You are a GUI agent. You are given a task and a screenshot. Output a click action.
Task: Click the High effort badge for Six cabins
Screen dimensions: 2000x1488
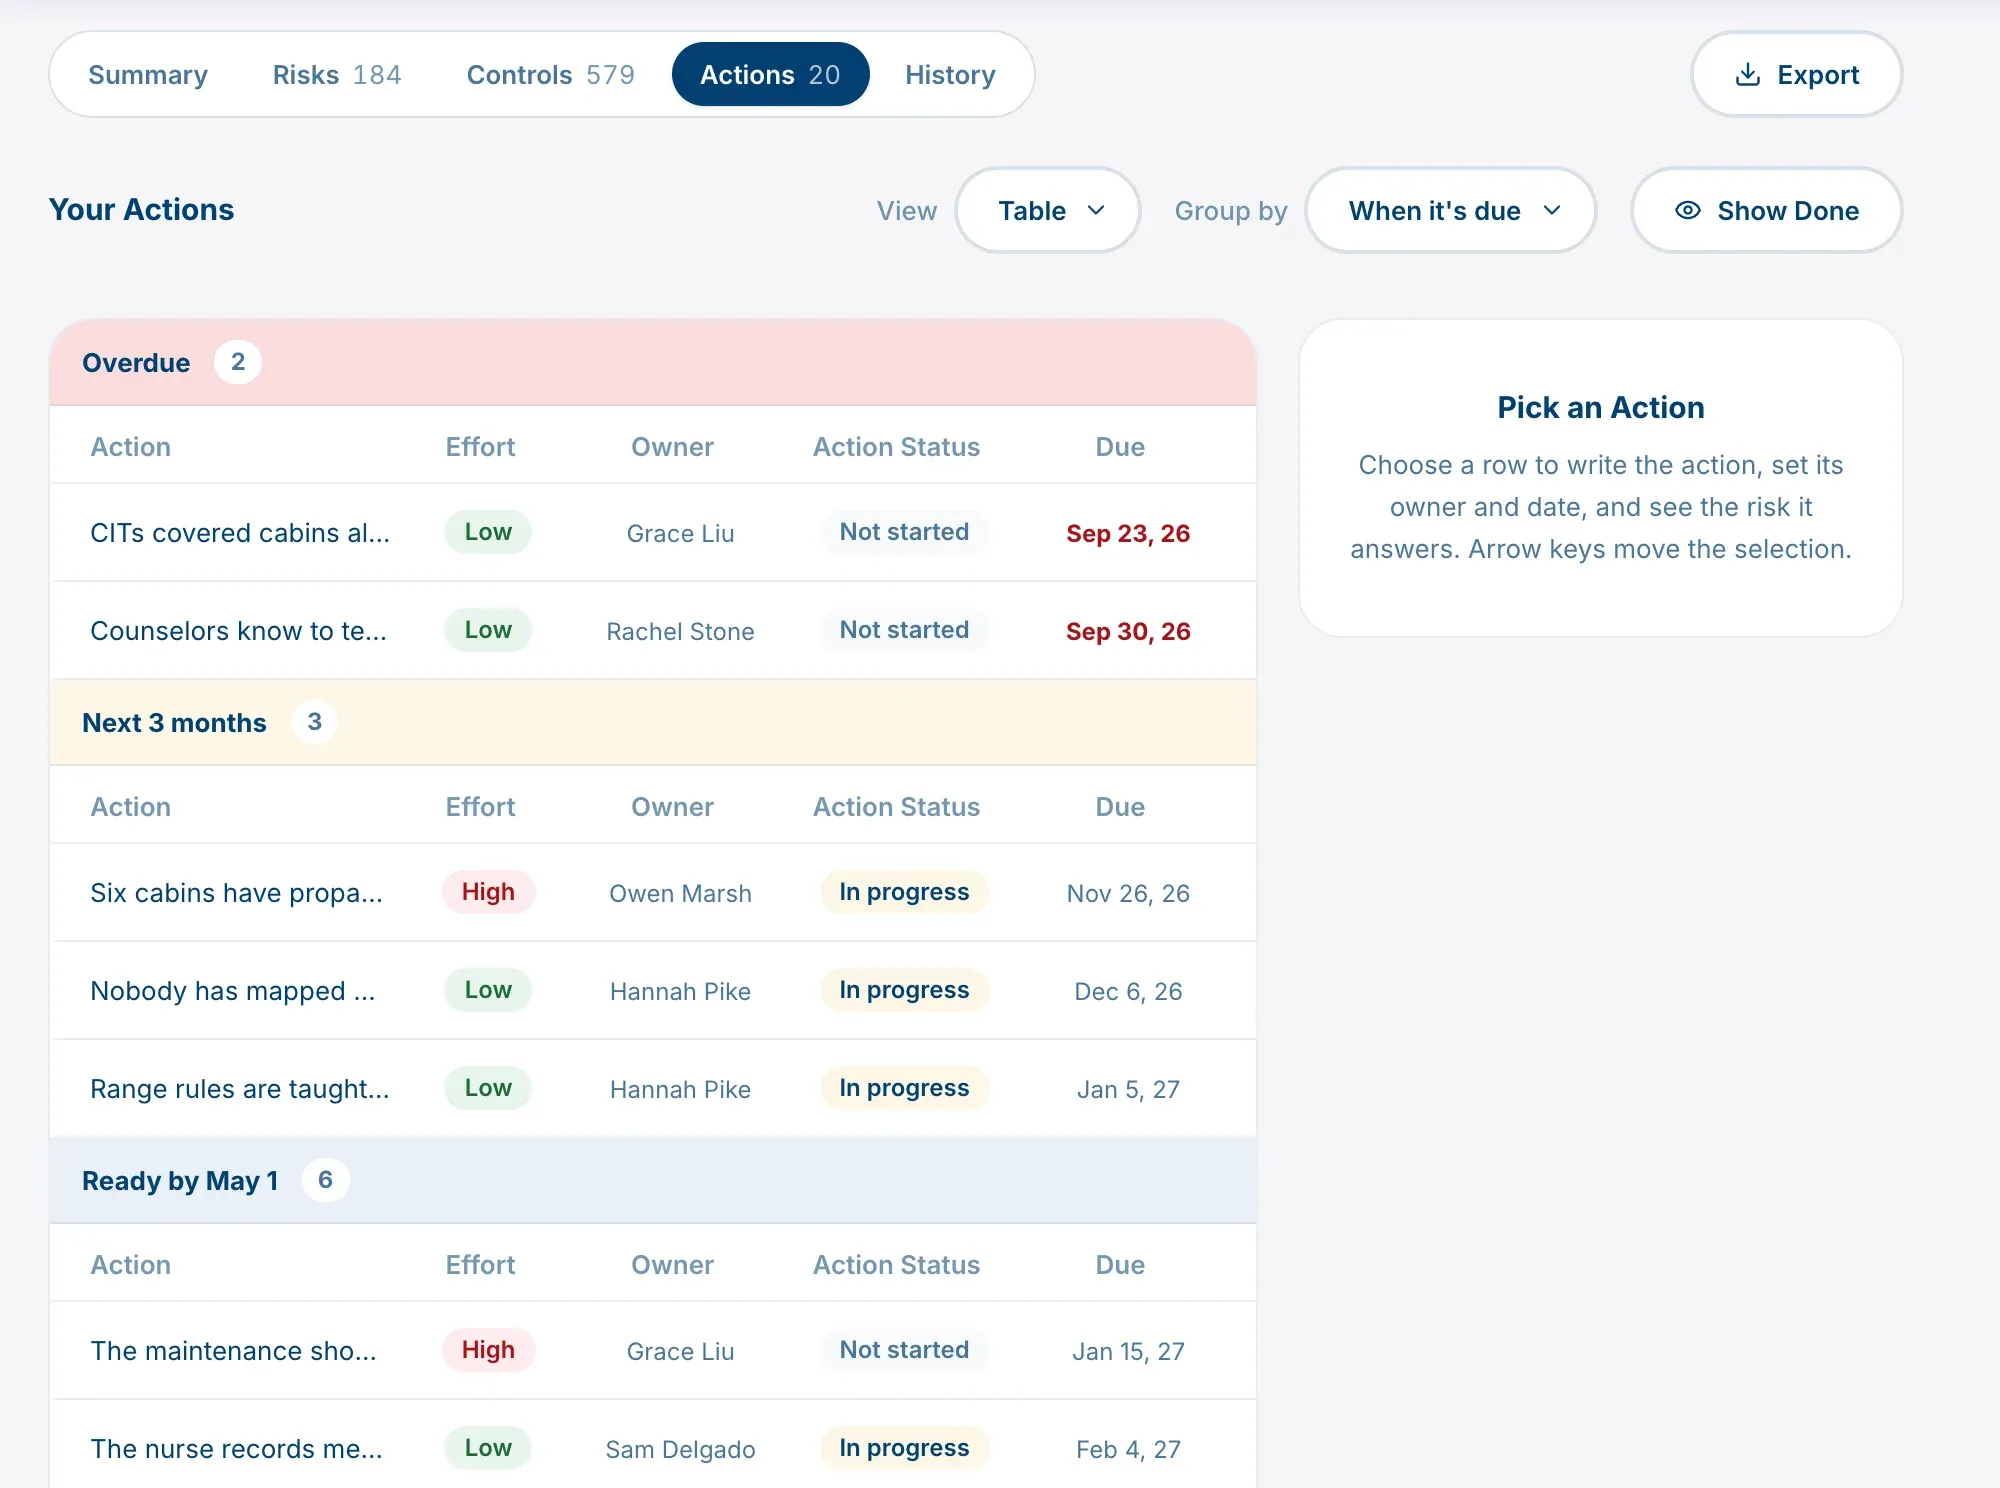click(488, 892)
